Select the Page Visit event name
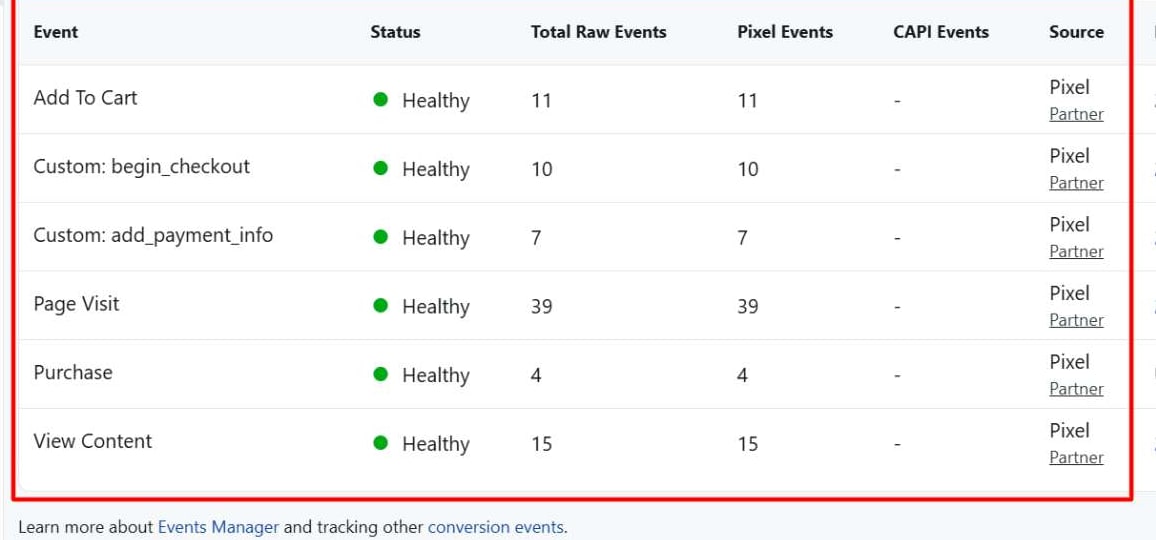 (77, 304)
